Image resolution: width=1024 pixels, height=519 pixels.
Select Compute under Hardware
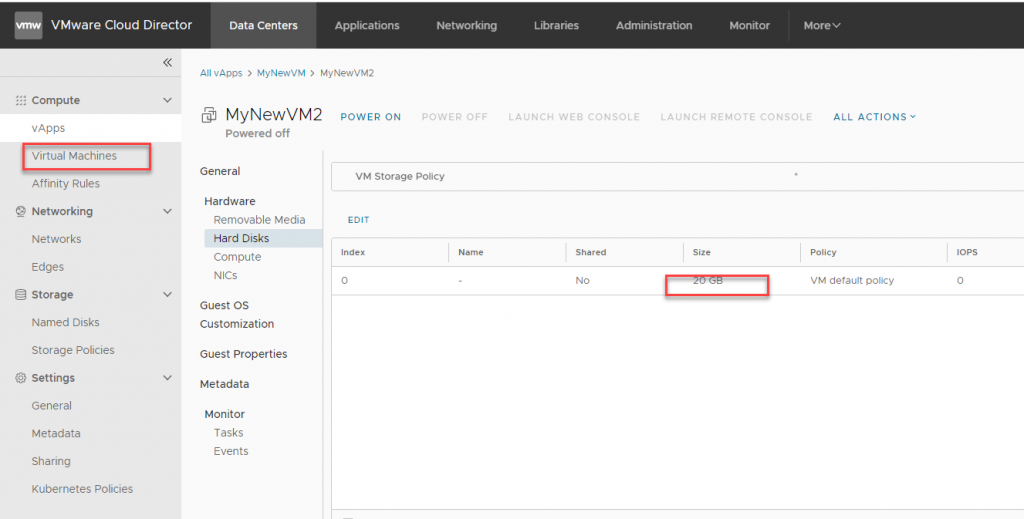coord(237,257)
